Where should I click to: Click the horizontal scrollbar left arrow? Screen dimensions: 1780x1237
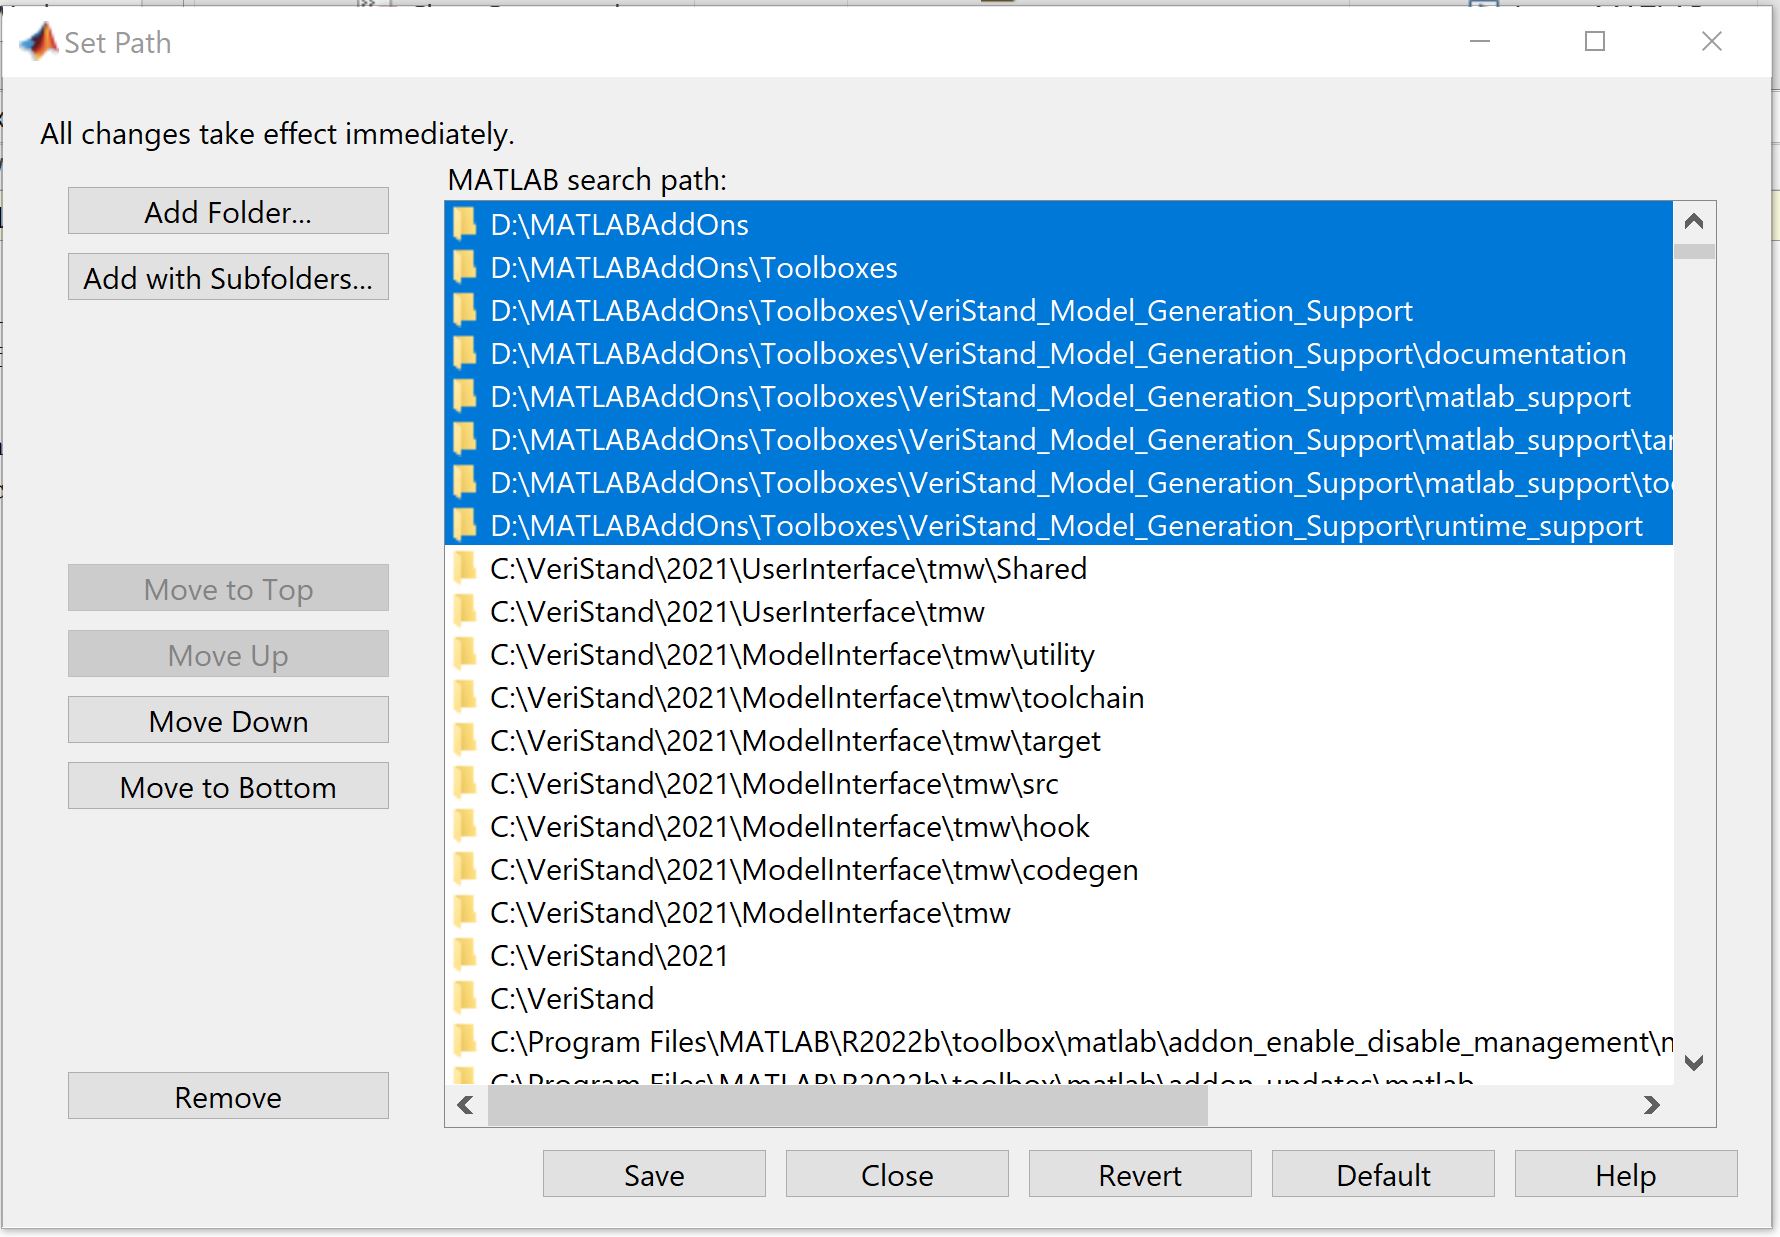tap(466, 1105)
